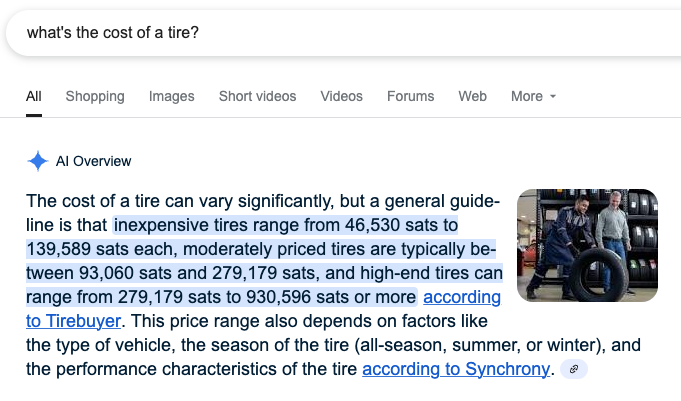Click the 'according' link after 'sats or more'
Screen dimensions: 681x401
coord(462,298)
